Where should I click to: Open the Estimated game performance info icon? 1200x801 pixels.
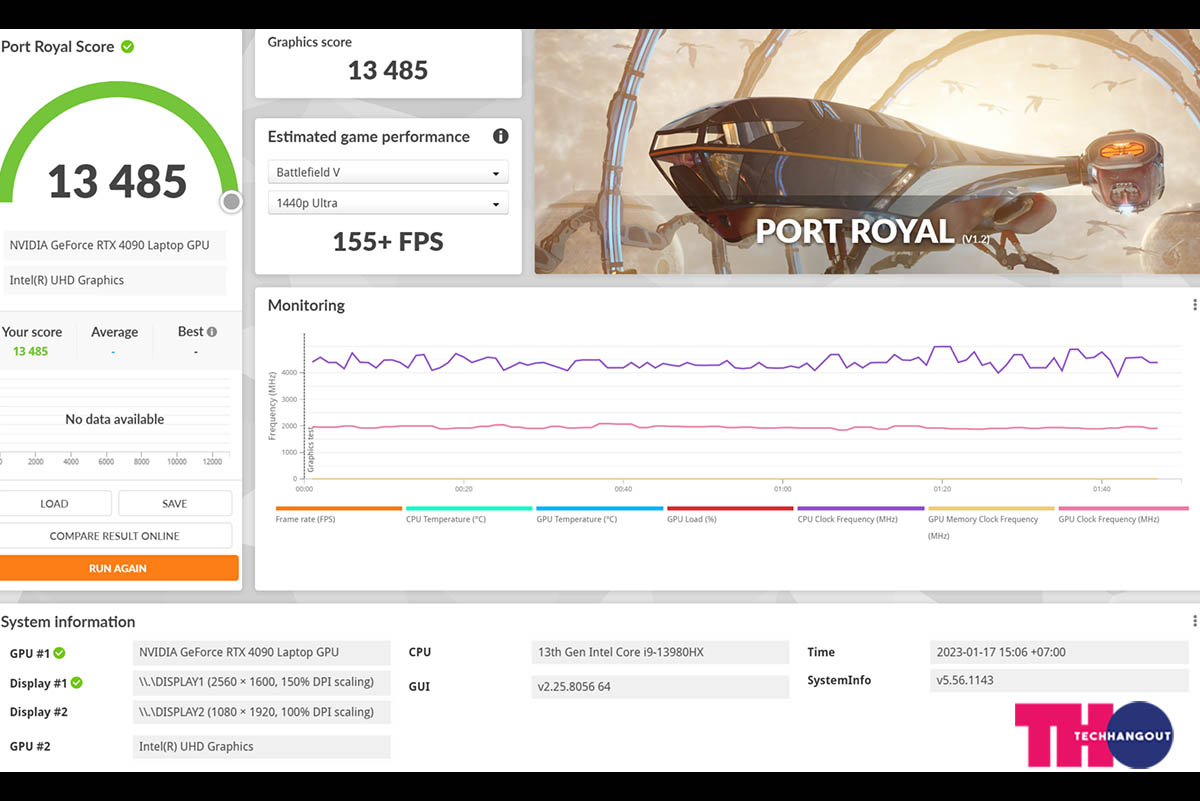tap(500, 136)
